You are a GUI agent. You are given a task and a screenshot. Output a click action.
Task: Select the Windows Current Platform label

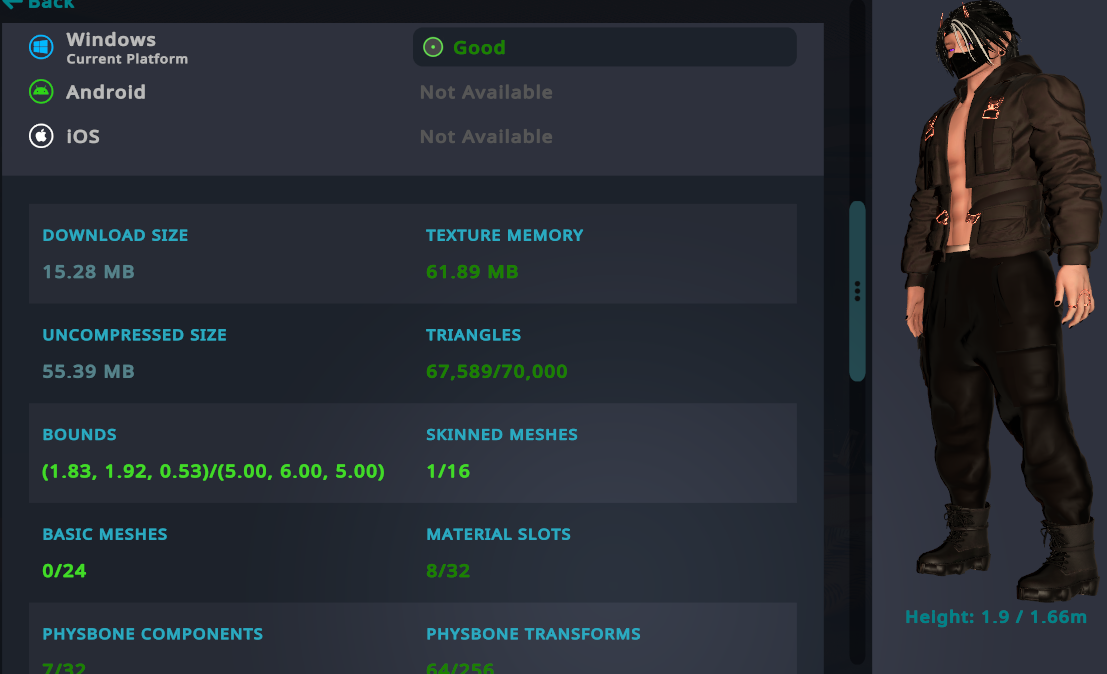[127, 48]
